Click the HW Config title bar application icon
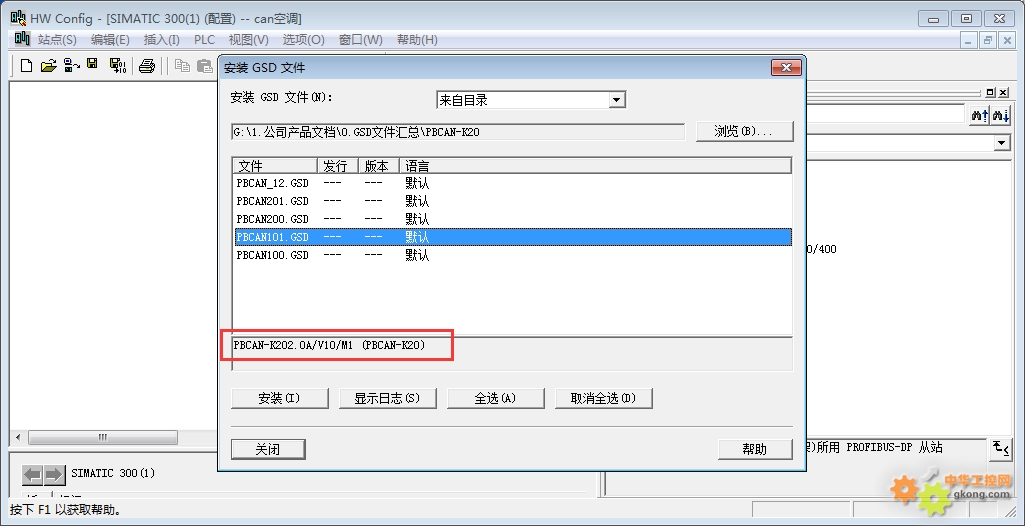Image resolution: width=1025 pixels, height=526 pixels. pos(18,18)
